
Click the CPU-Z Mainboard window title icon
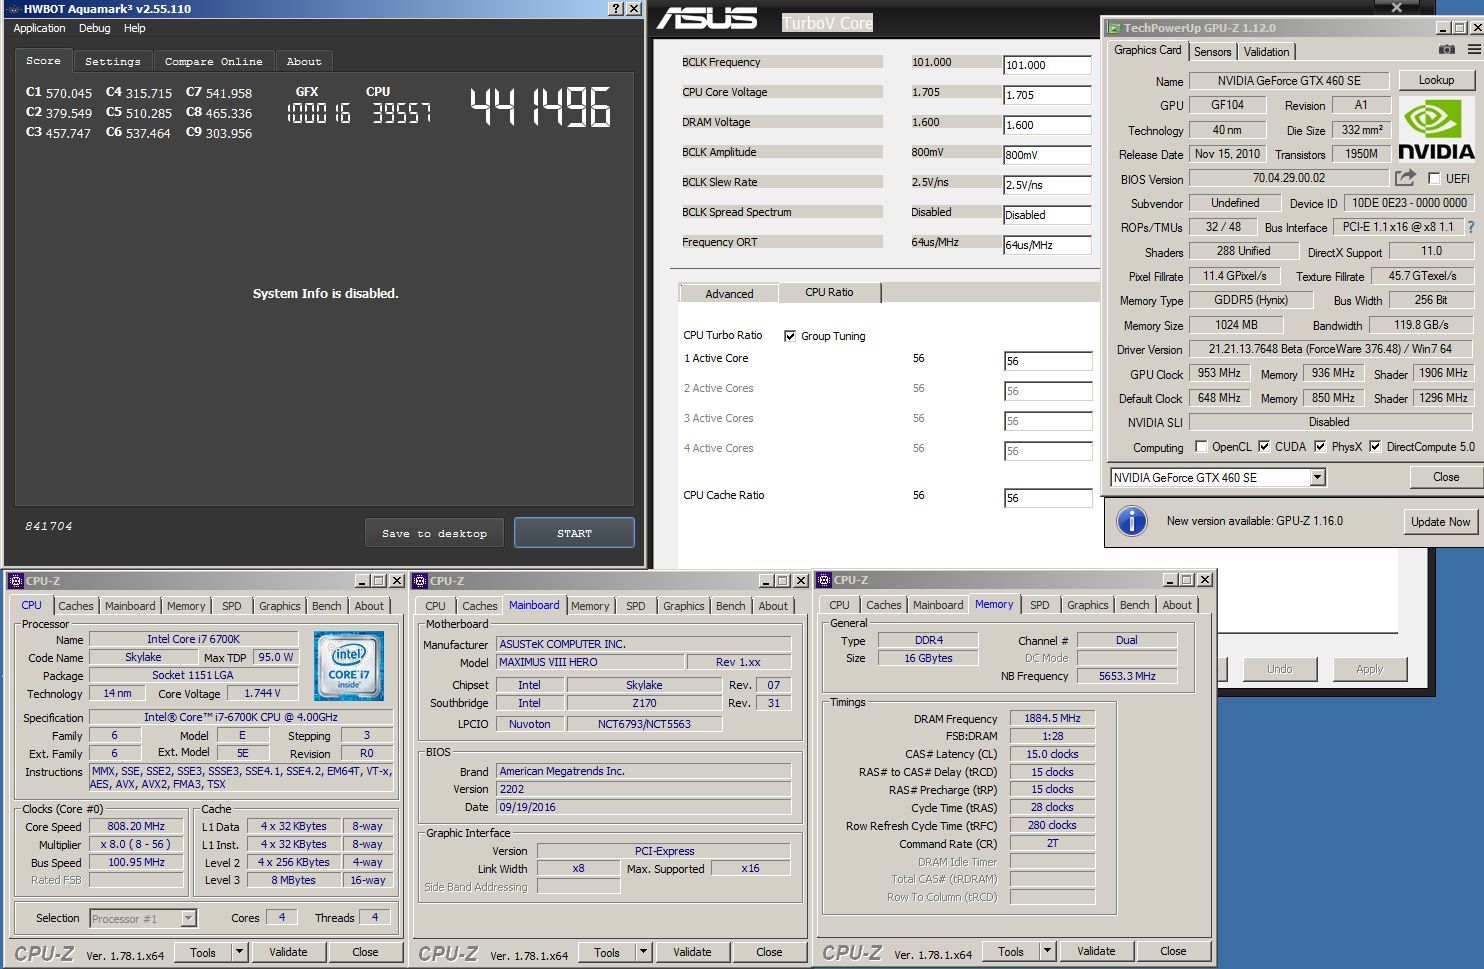421,581
